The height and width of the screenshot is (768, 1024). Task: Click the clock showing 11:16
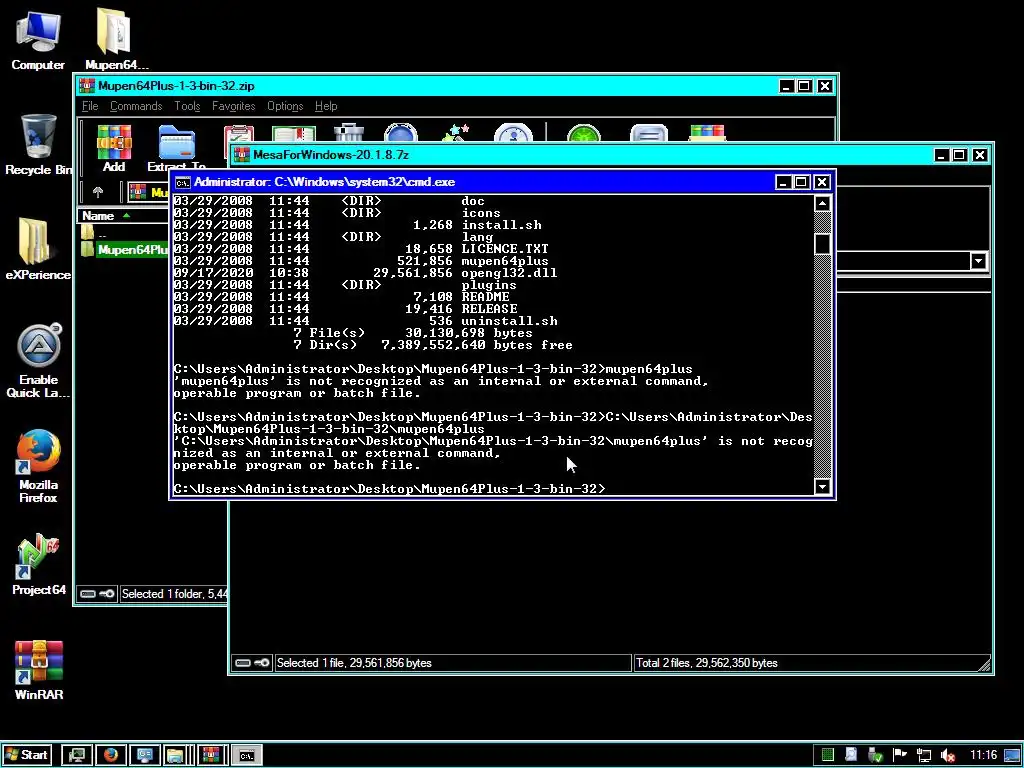click(x=983, y=755)
